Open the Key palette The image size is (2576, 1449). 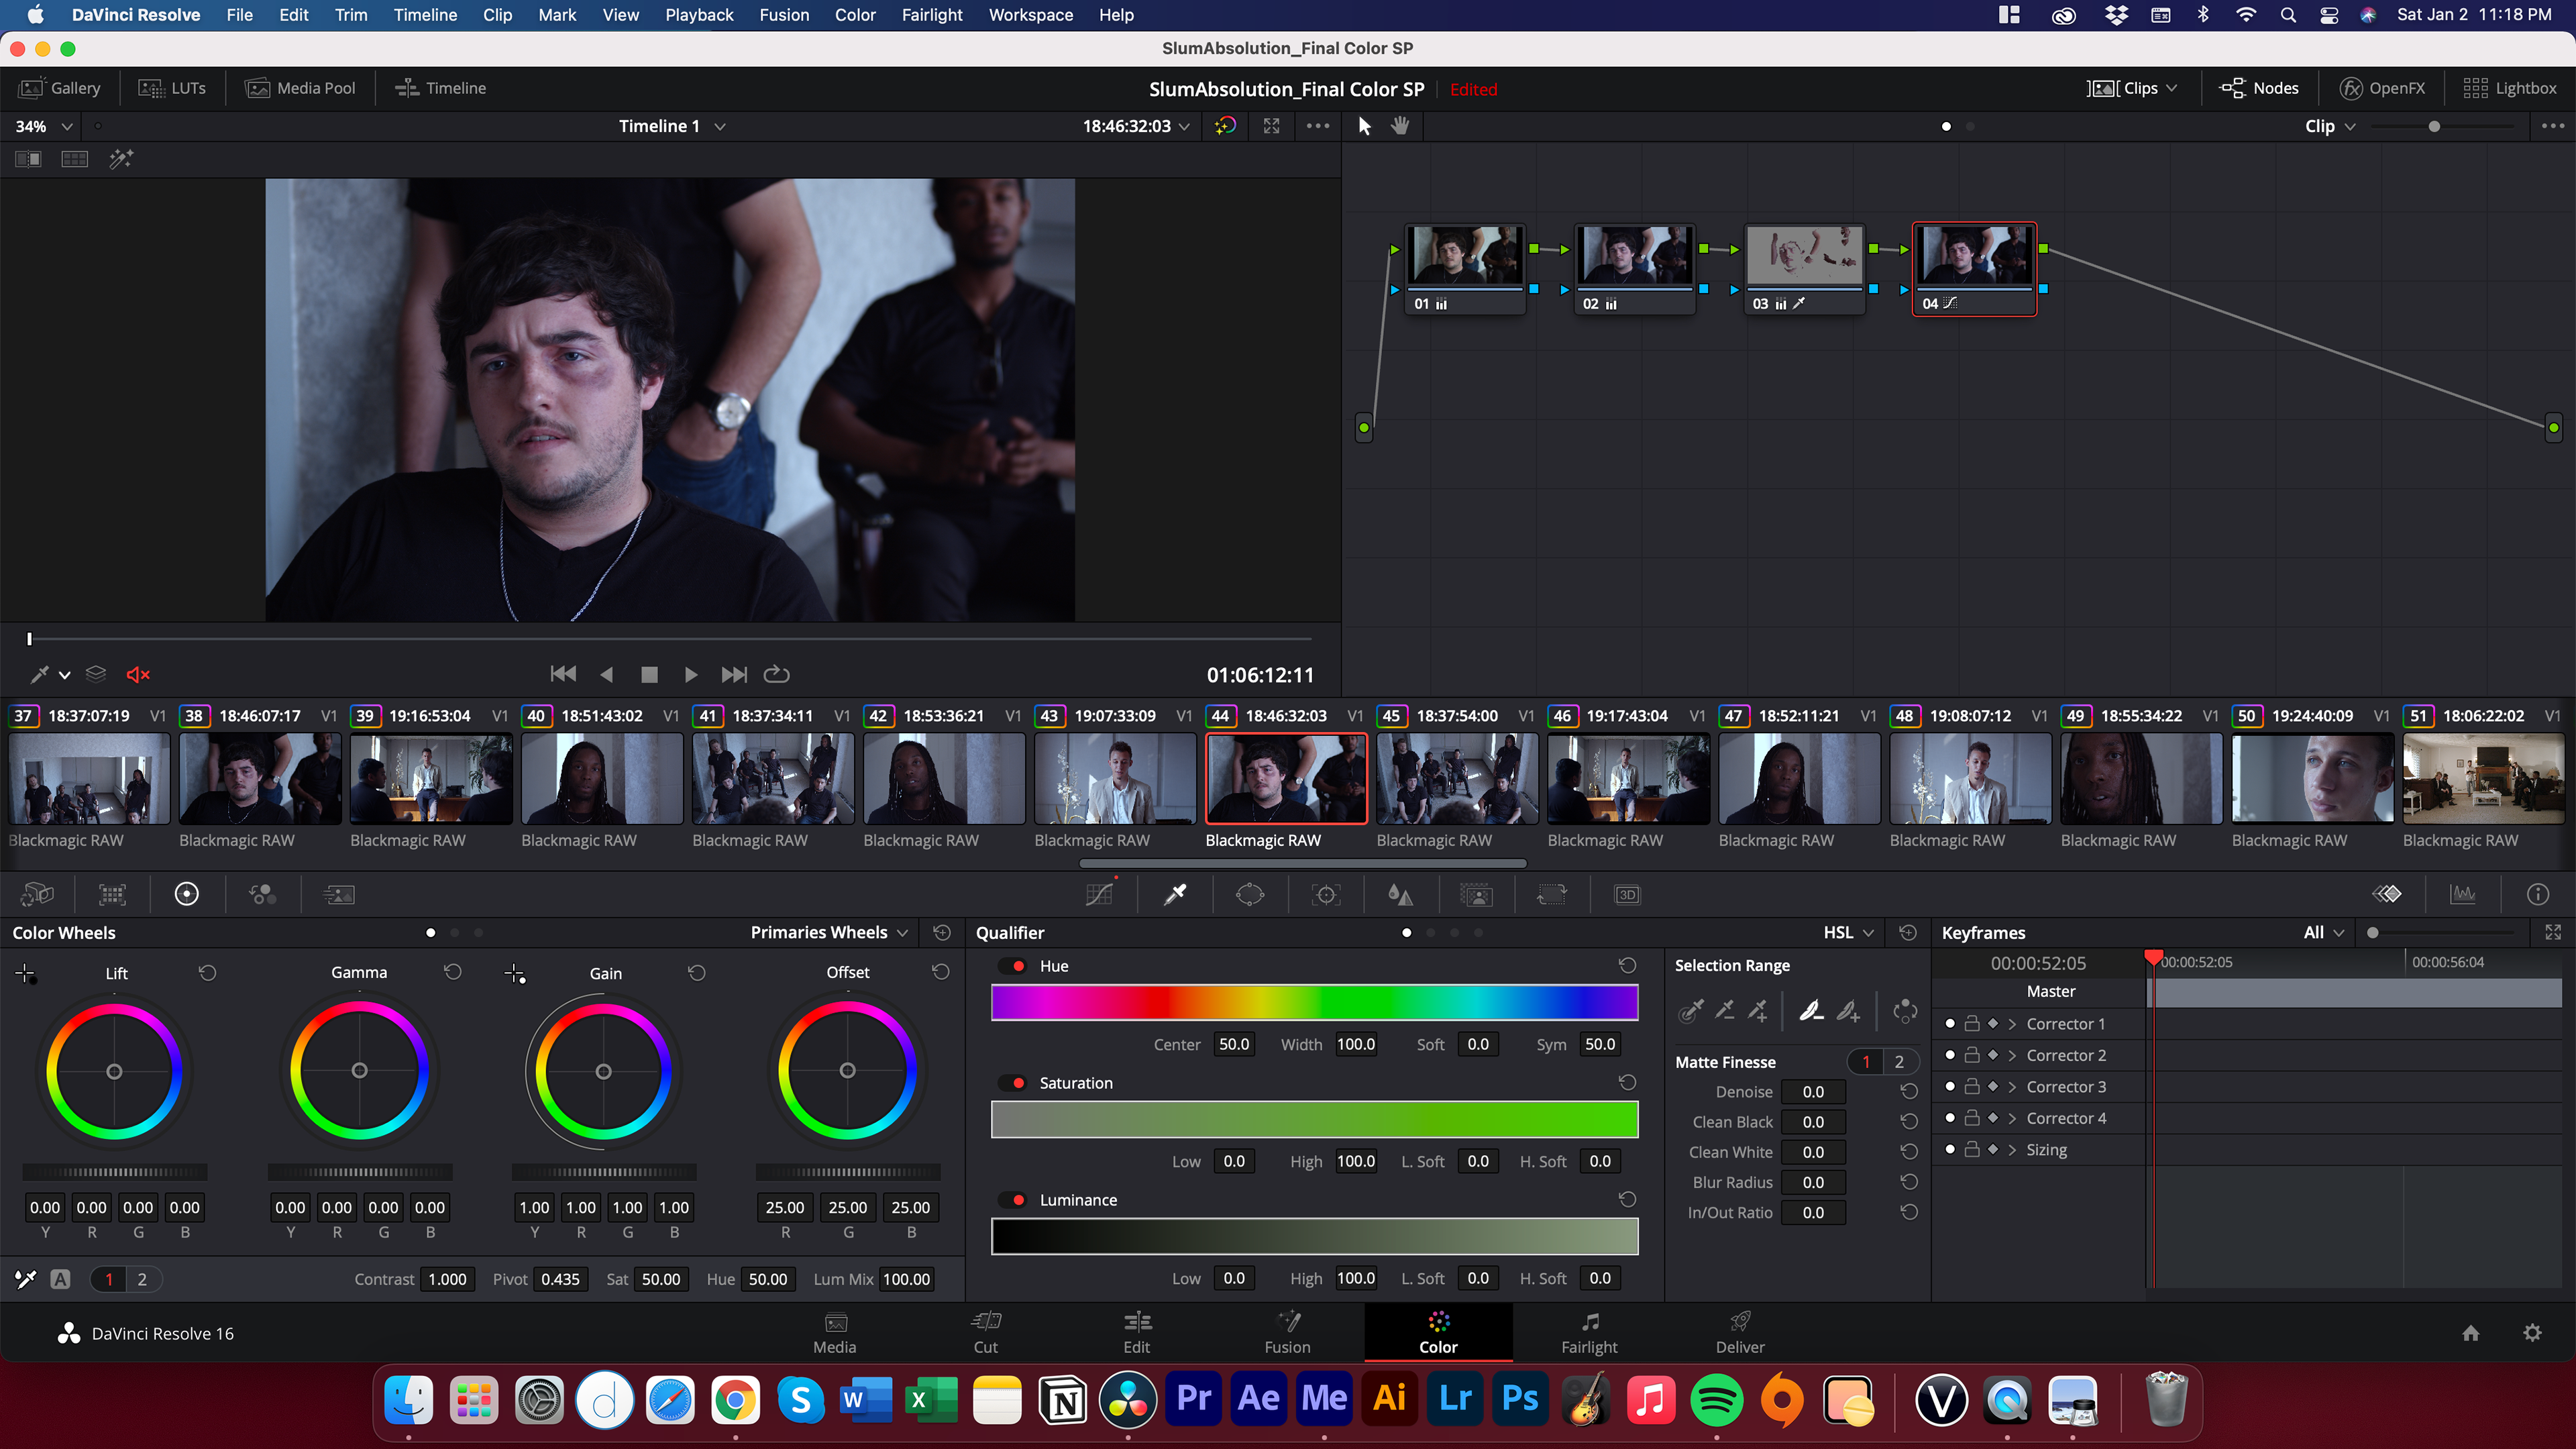[1476, 894]
